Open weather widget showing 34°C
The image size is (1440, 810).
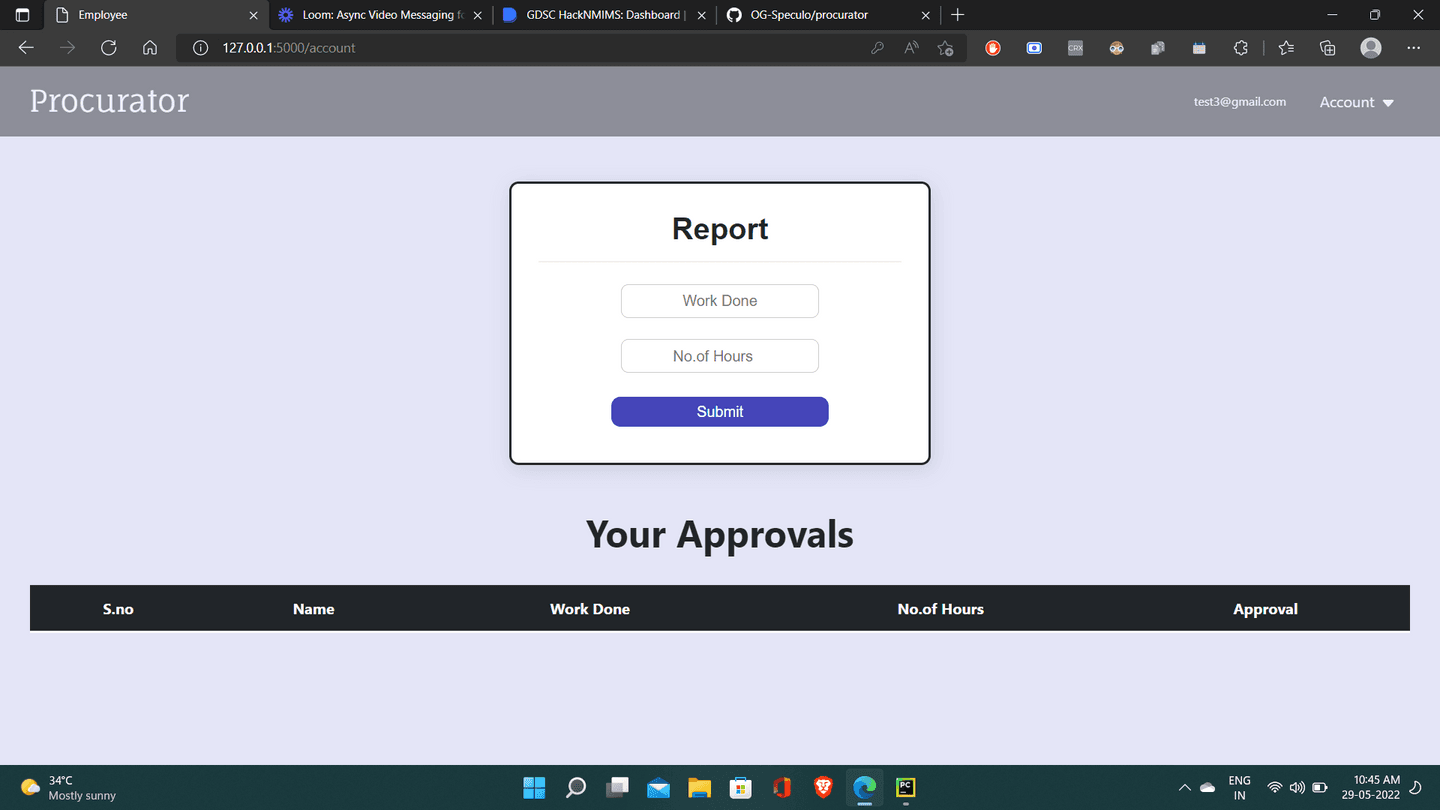(68, 788)
